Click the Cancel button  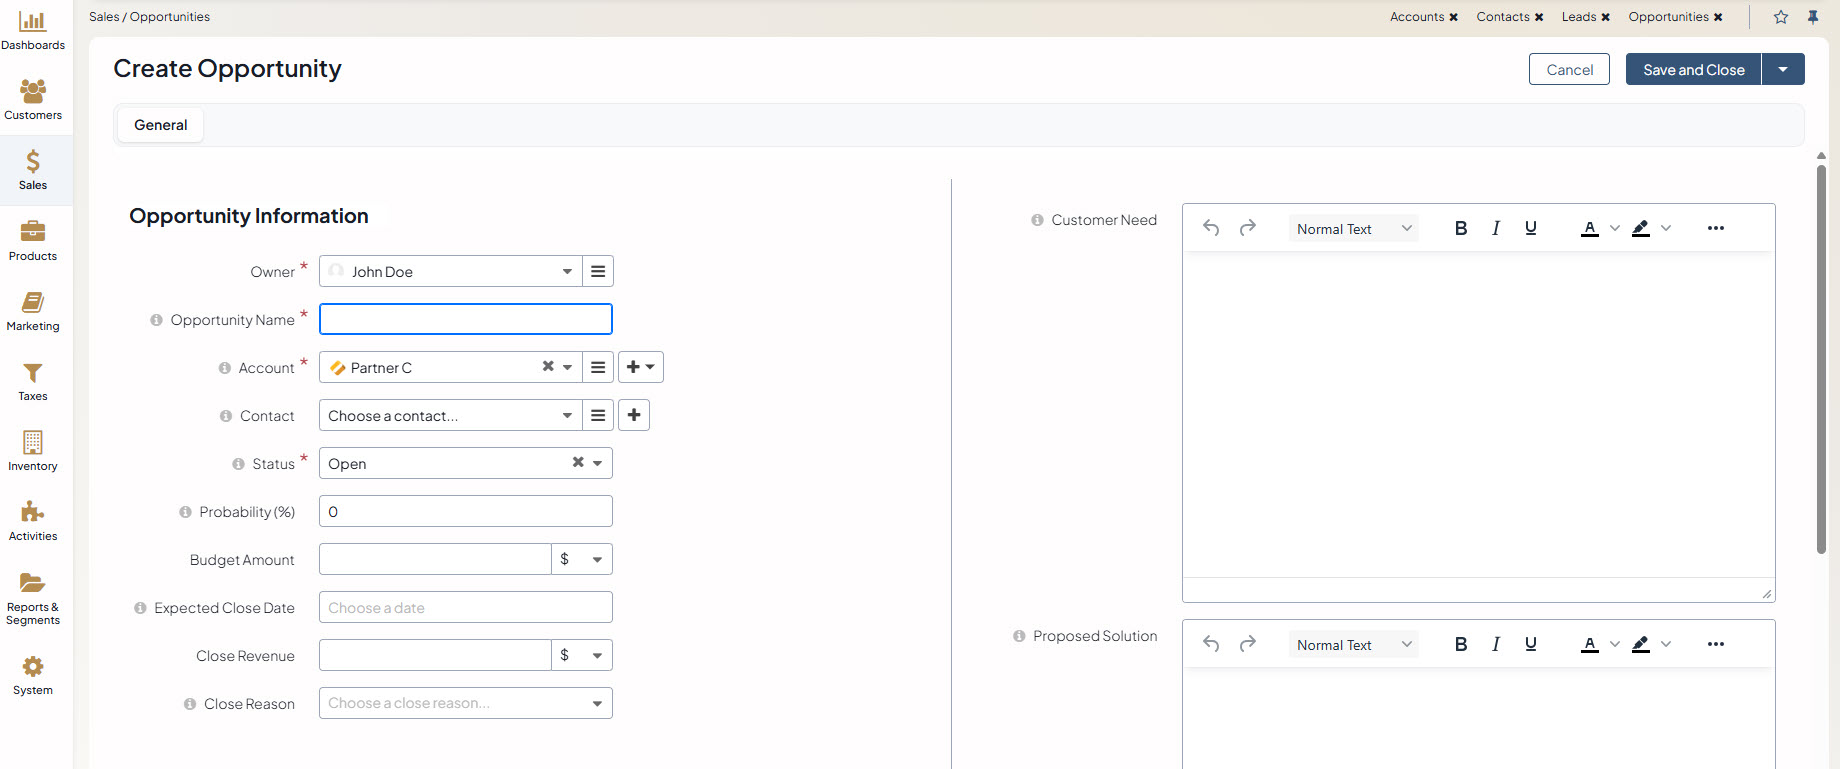point(1569,69)
